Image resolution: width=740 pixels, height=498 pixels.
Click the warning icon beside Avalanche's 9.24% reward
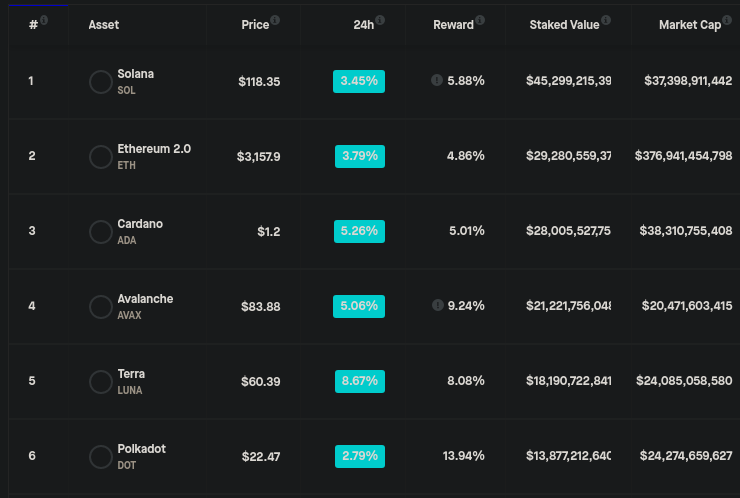(437, 305)
